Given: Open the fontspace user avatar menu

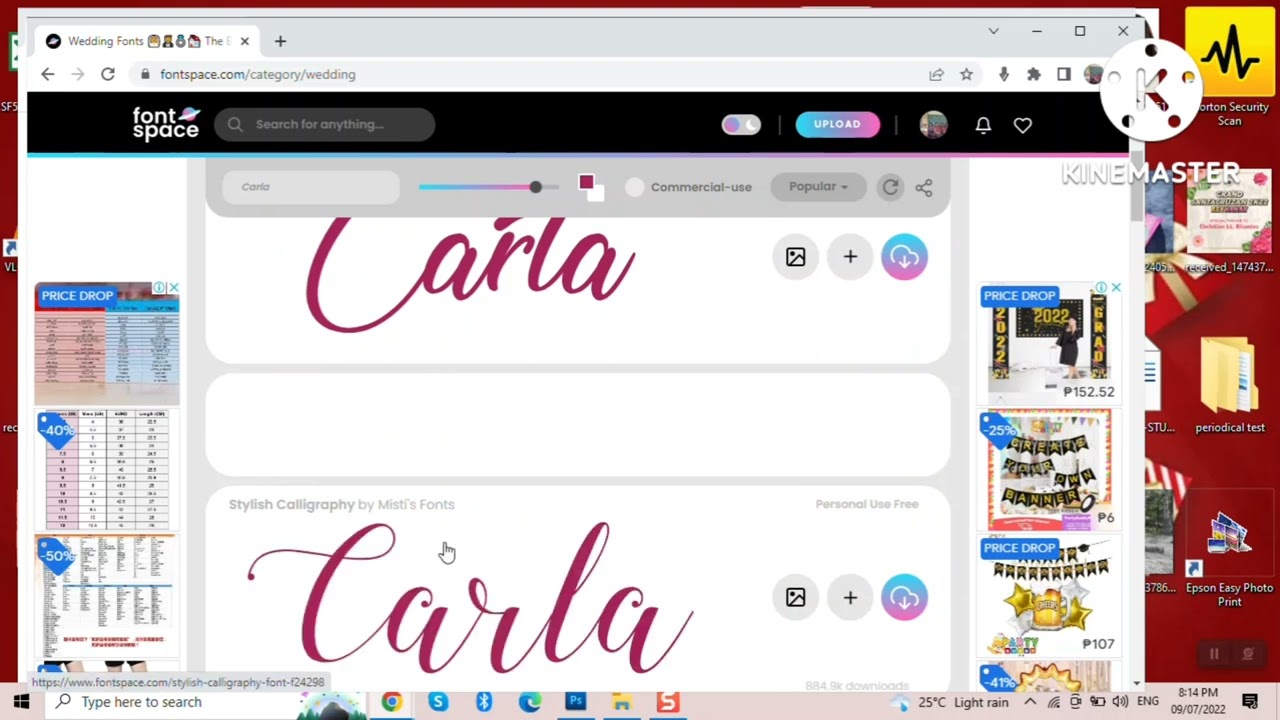Looking at the screenshot, I should (933, 124).
